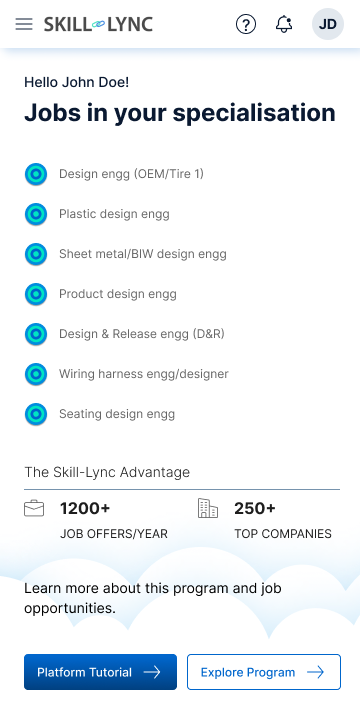Click the Platform Tutorial button
360x720 pixels.
pyautogui.click(x=100, y=672)
